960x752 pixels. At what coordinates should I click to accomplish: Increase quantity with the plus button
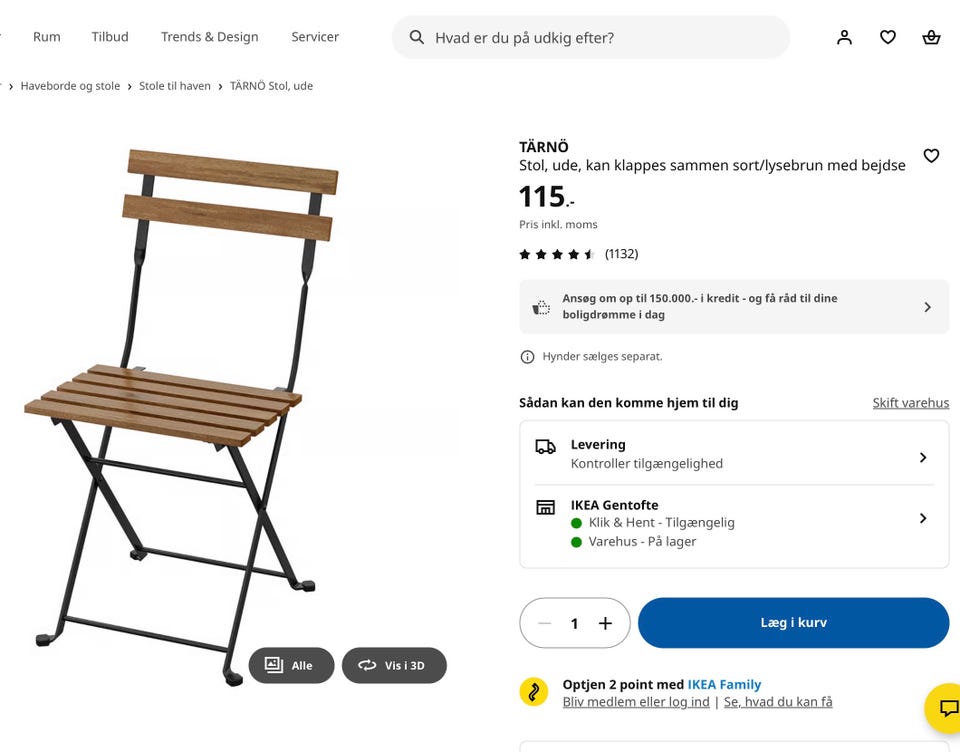pyautogui.click(x=606, y=623)
